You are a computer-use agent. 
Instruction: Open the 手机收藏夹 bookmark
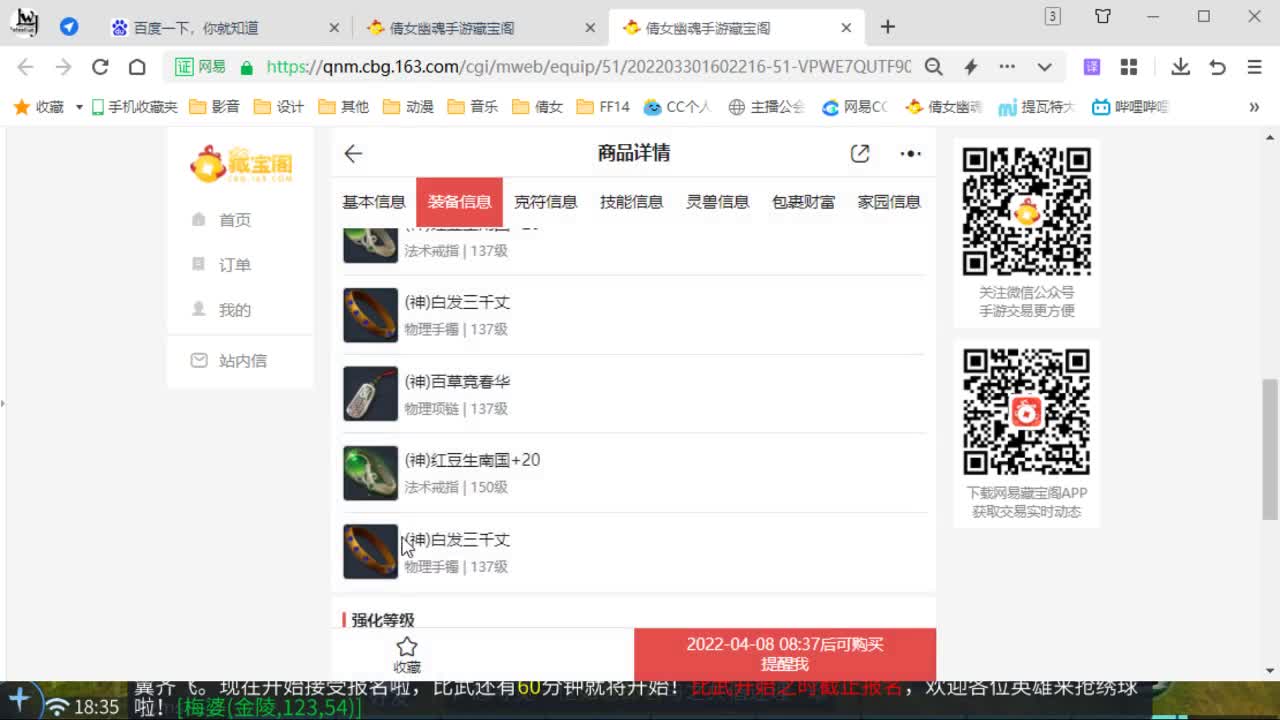[134, 107]
